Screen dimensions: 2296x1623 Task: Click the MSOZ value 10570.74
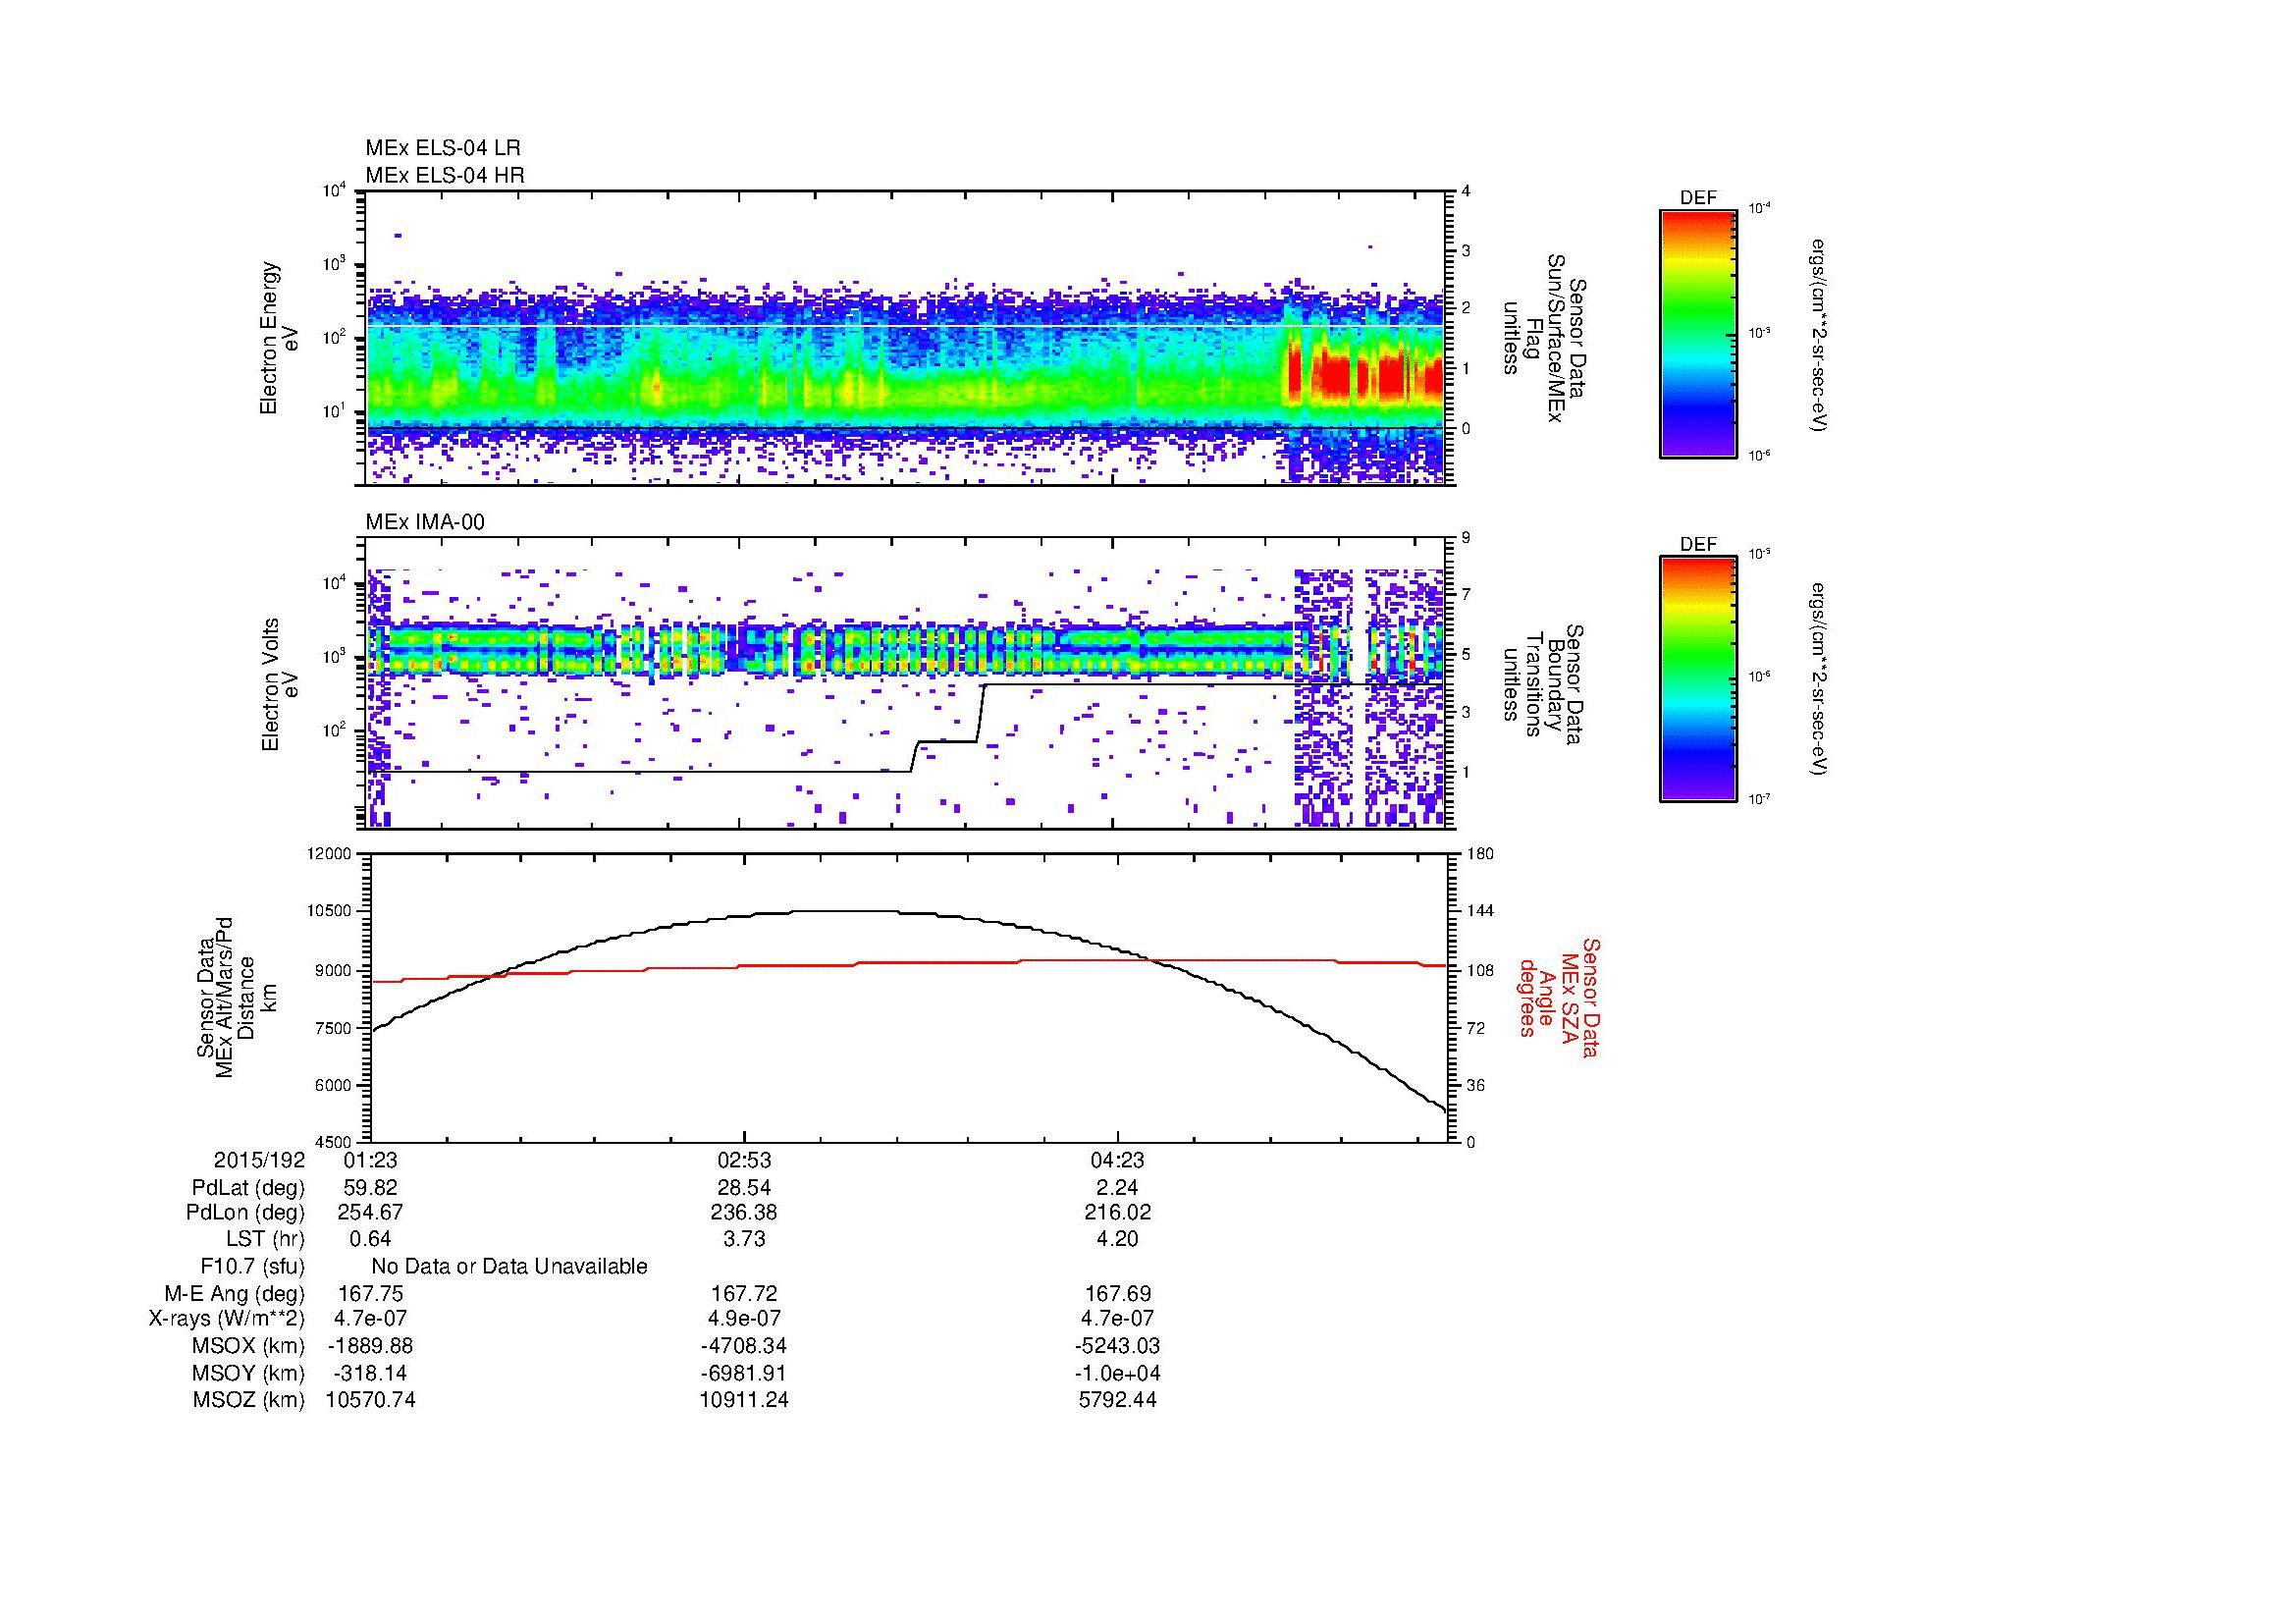pos(370,1400)
